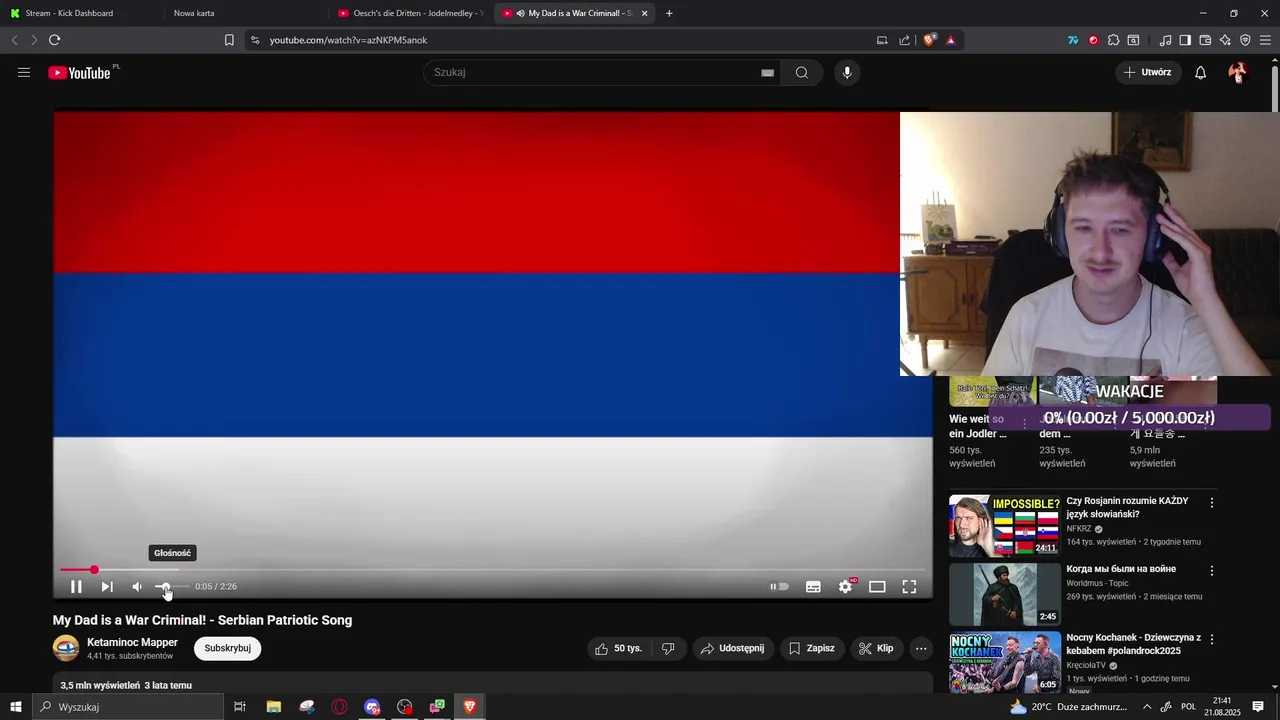This screenshot has width=1280, height=720.
Task: Open the on-screen keyboard in search box
Action: click(x=767, y=72)
